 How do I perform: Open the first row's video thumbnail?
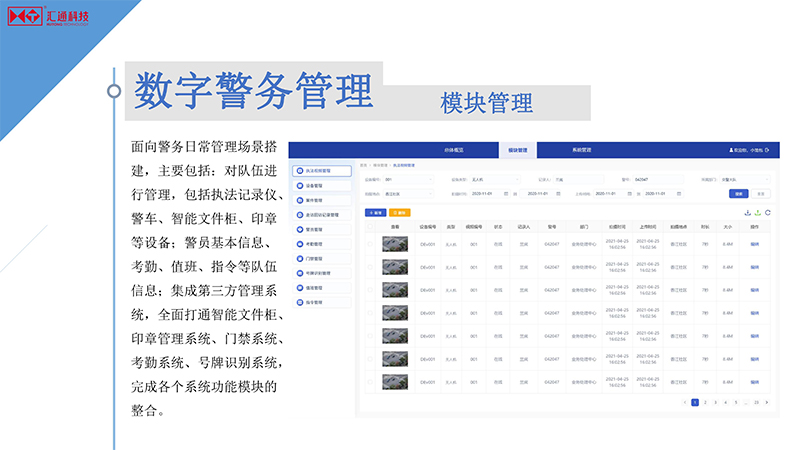(395, 243)
